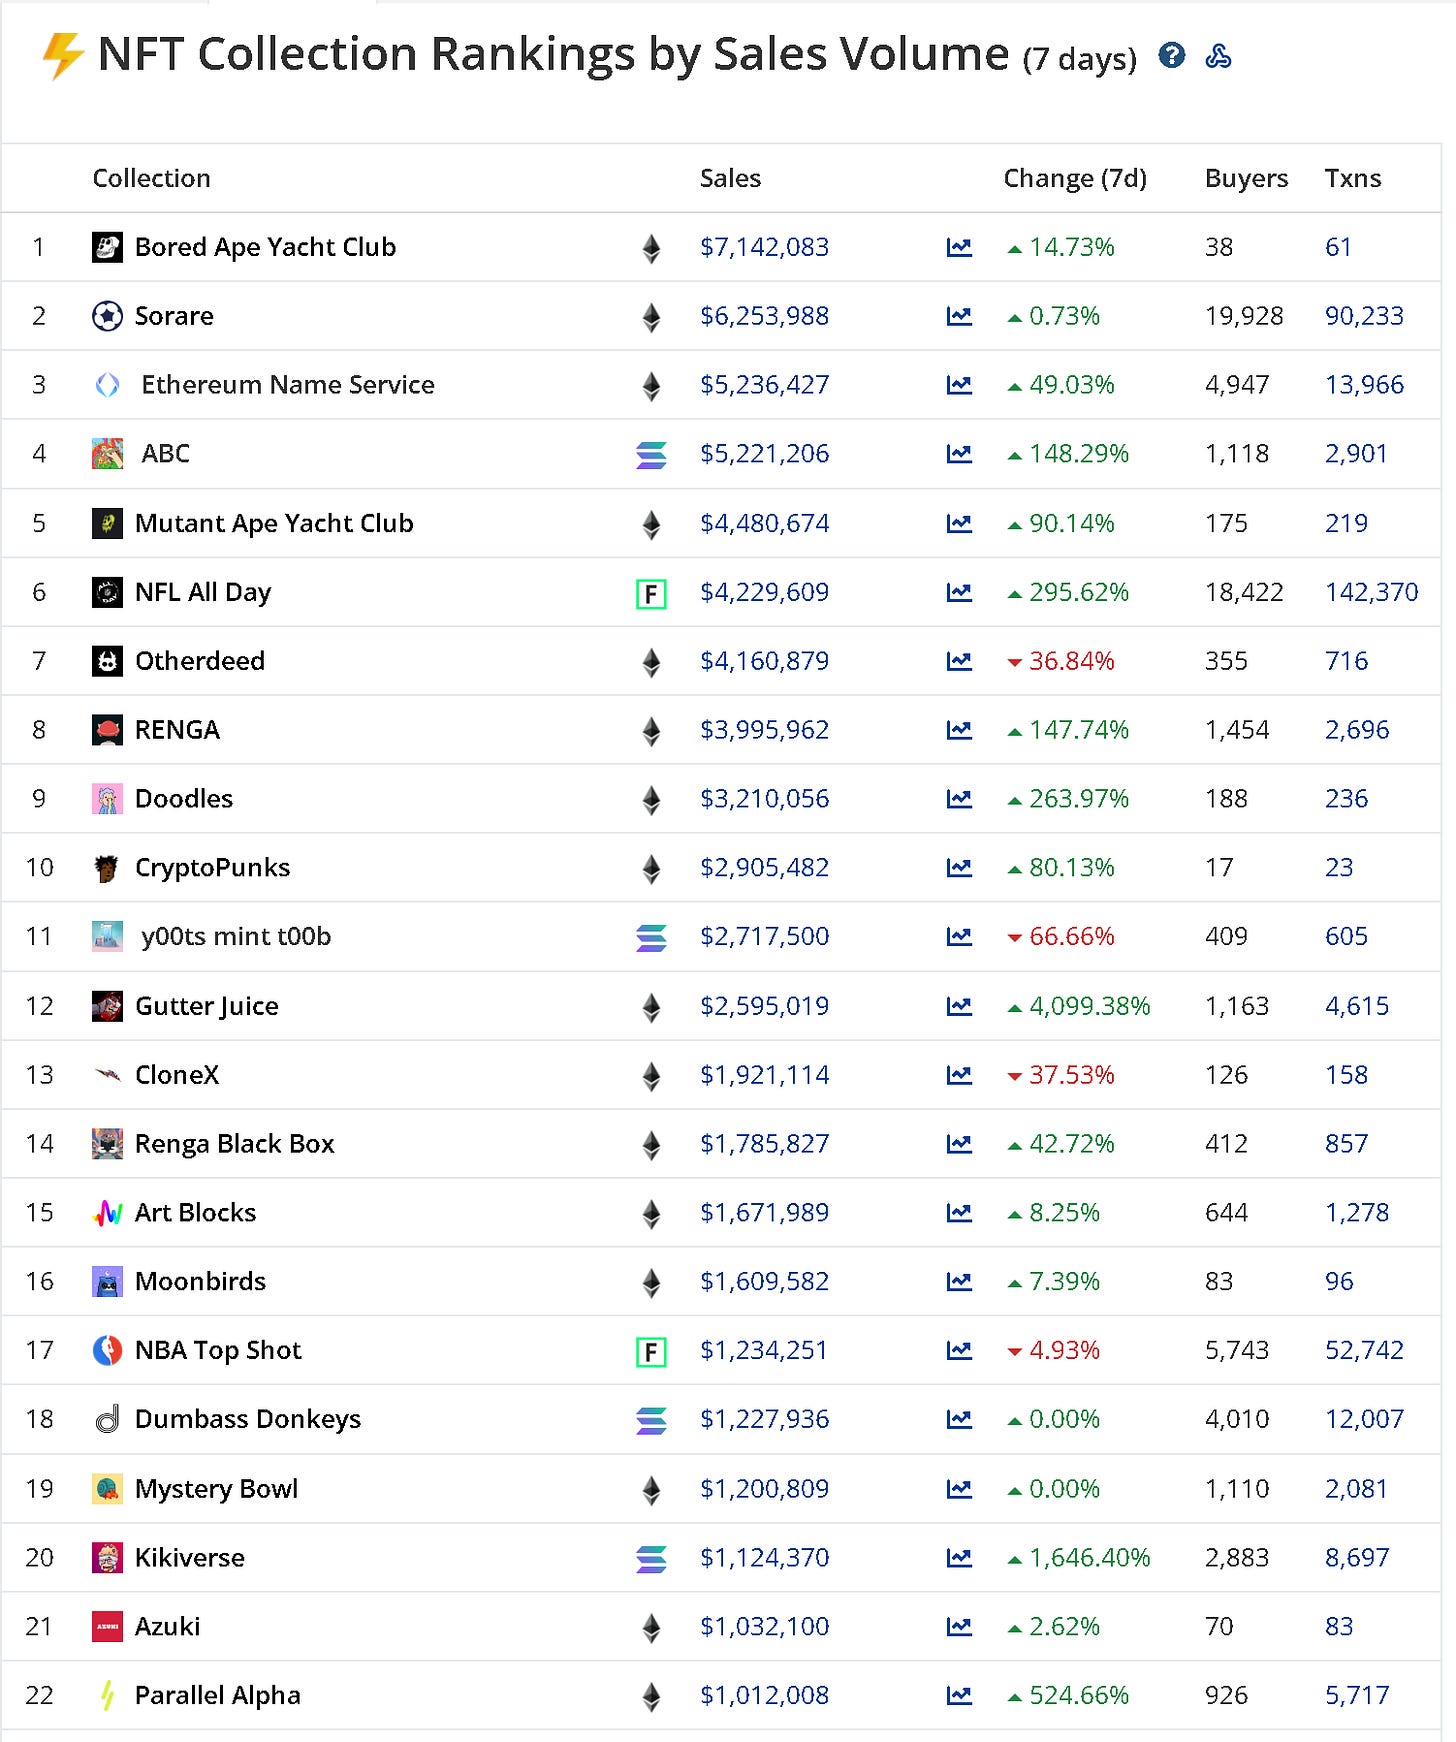Viewport: 1456px width, 1742px height.
Task: Open the chart icon in Azuki row
Action: point(959,1627)
